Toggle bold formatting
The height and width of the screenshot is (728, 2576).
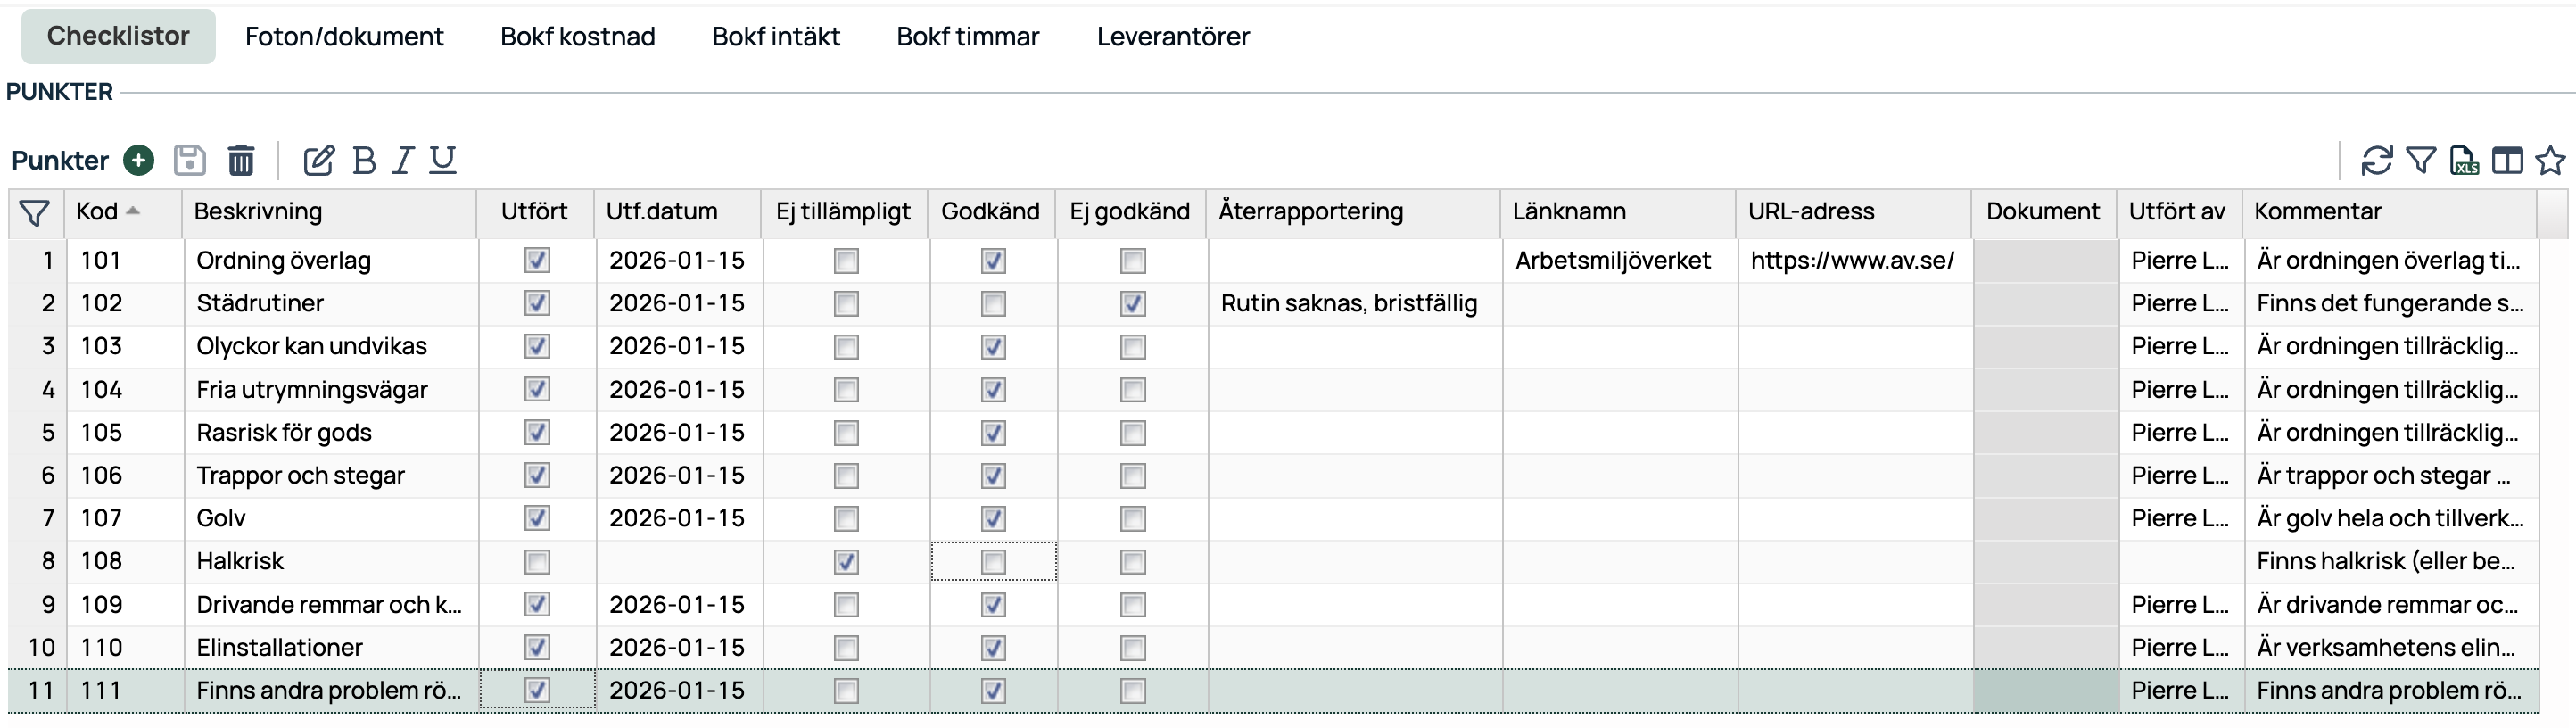[x=364, y=160]
